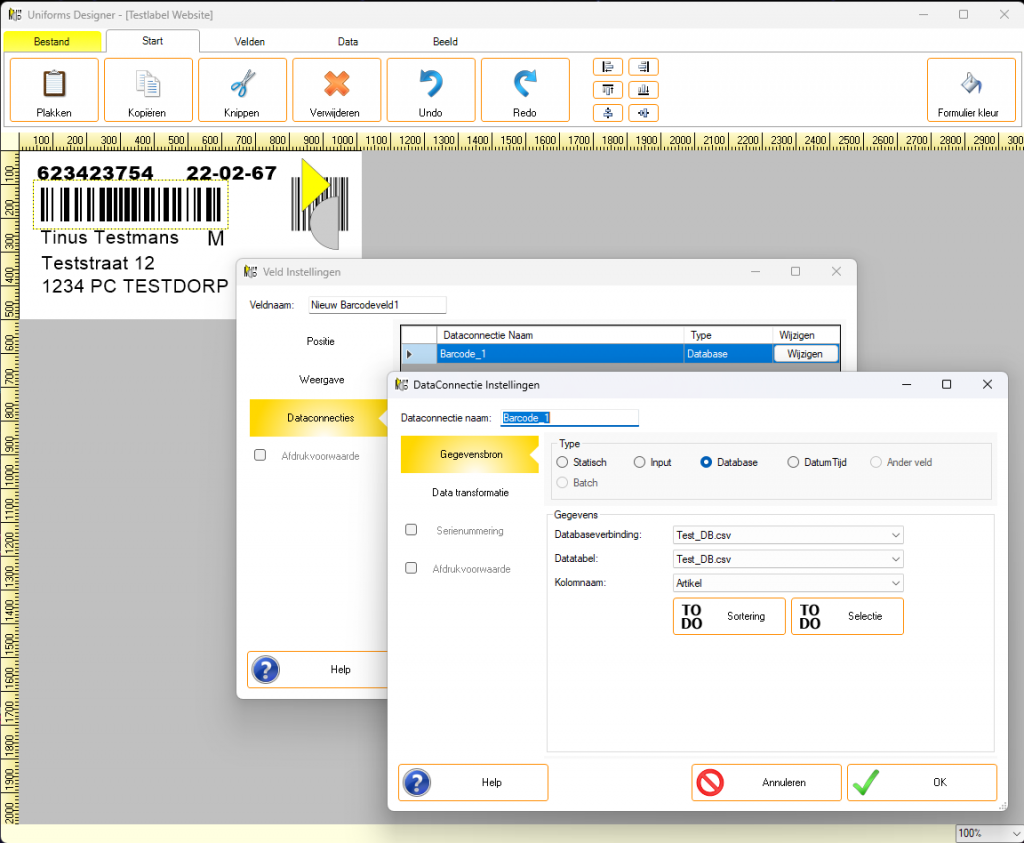This screenshot has width=1024, height=843.
Task: Open the Formulier kleur paint bucket tool
Action: pos(971,90)
